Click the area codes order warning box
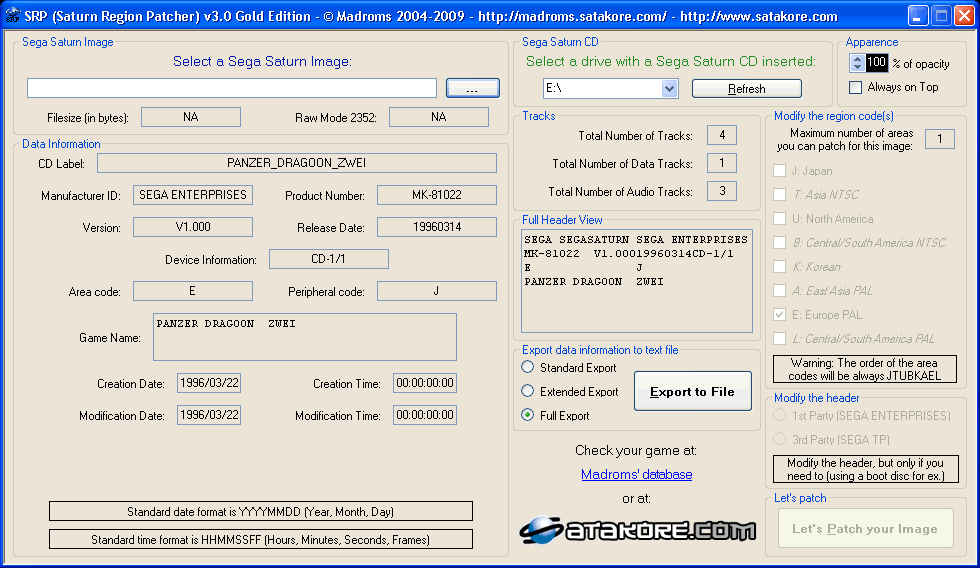Viewport: 980px width, 568px height. point(865,369)
